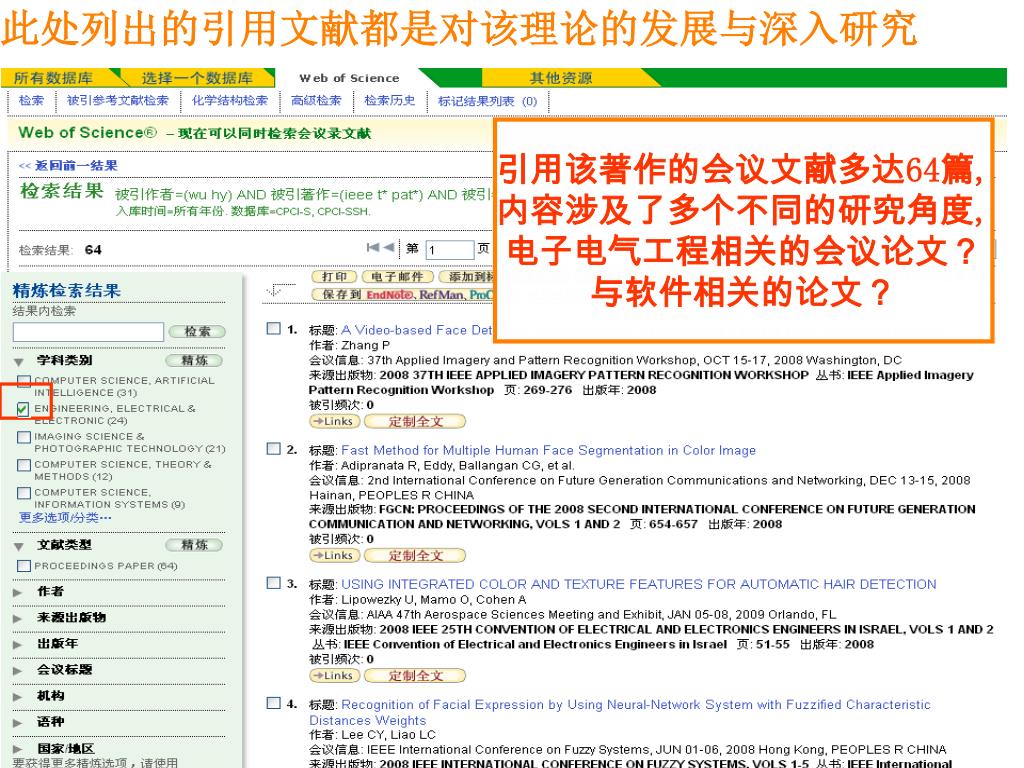Open 高级检索 menu link
Viewport: 1024px width, 768px height.
316,101
